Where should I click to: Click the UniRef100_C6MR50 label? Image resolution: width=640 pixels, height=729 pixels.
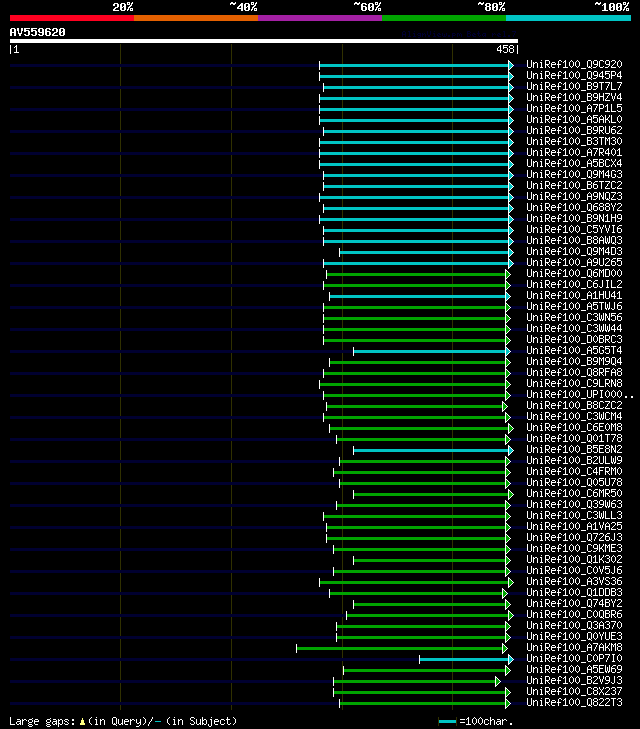pyautogui.click(x=574, y=493)
